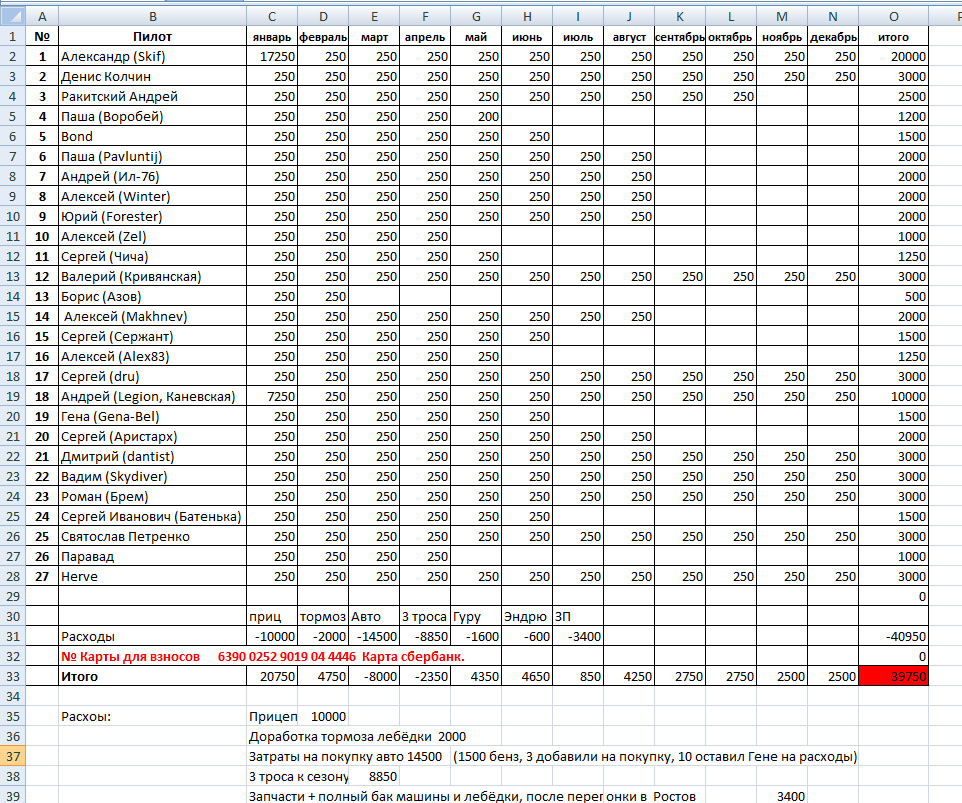Select cell 'Сергей (Чича)'
This screenshot has width=962, height=803.
[152, 256]
